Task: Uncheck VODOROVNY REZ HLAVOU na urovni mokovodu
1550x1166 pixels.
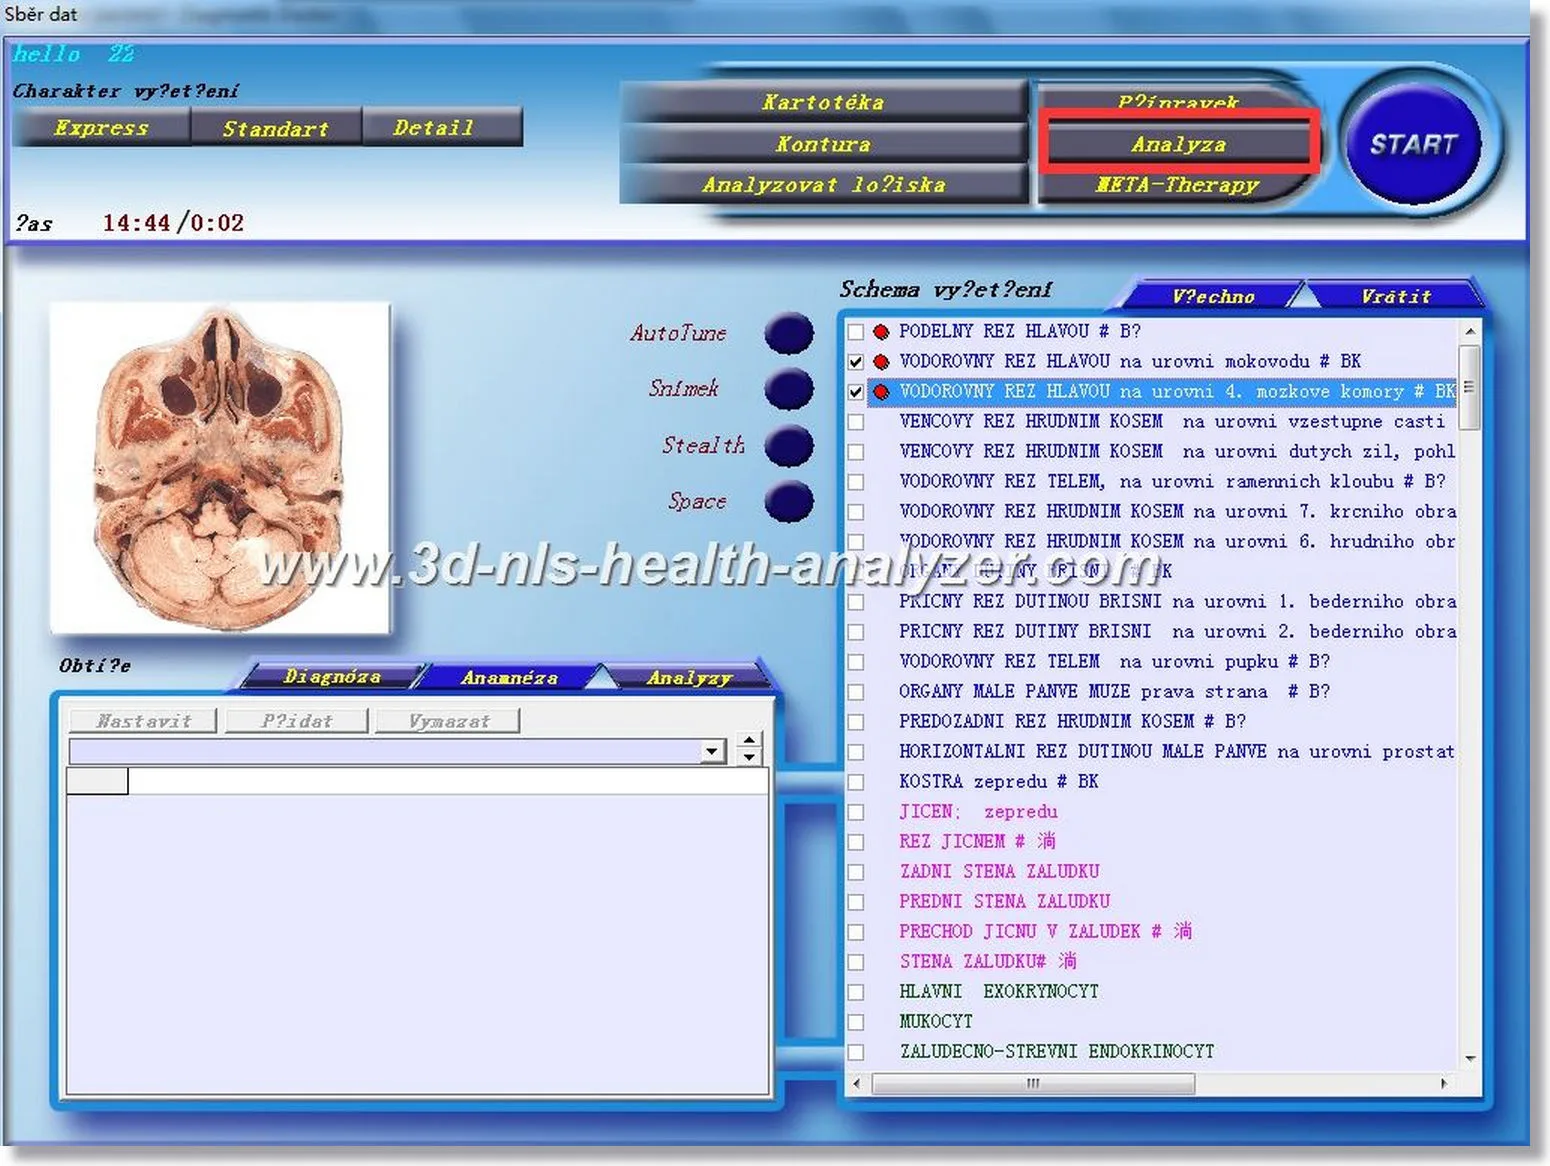Action: coord(856,362)
